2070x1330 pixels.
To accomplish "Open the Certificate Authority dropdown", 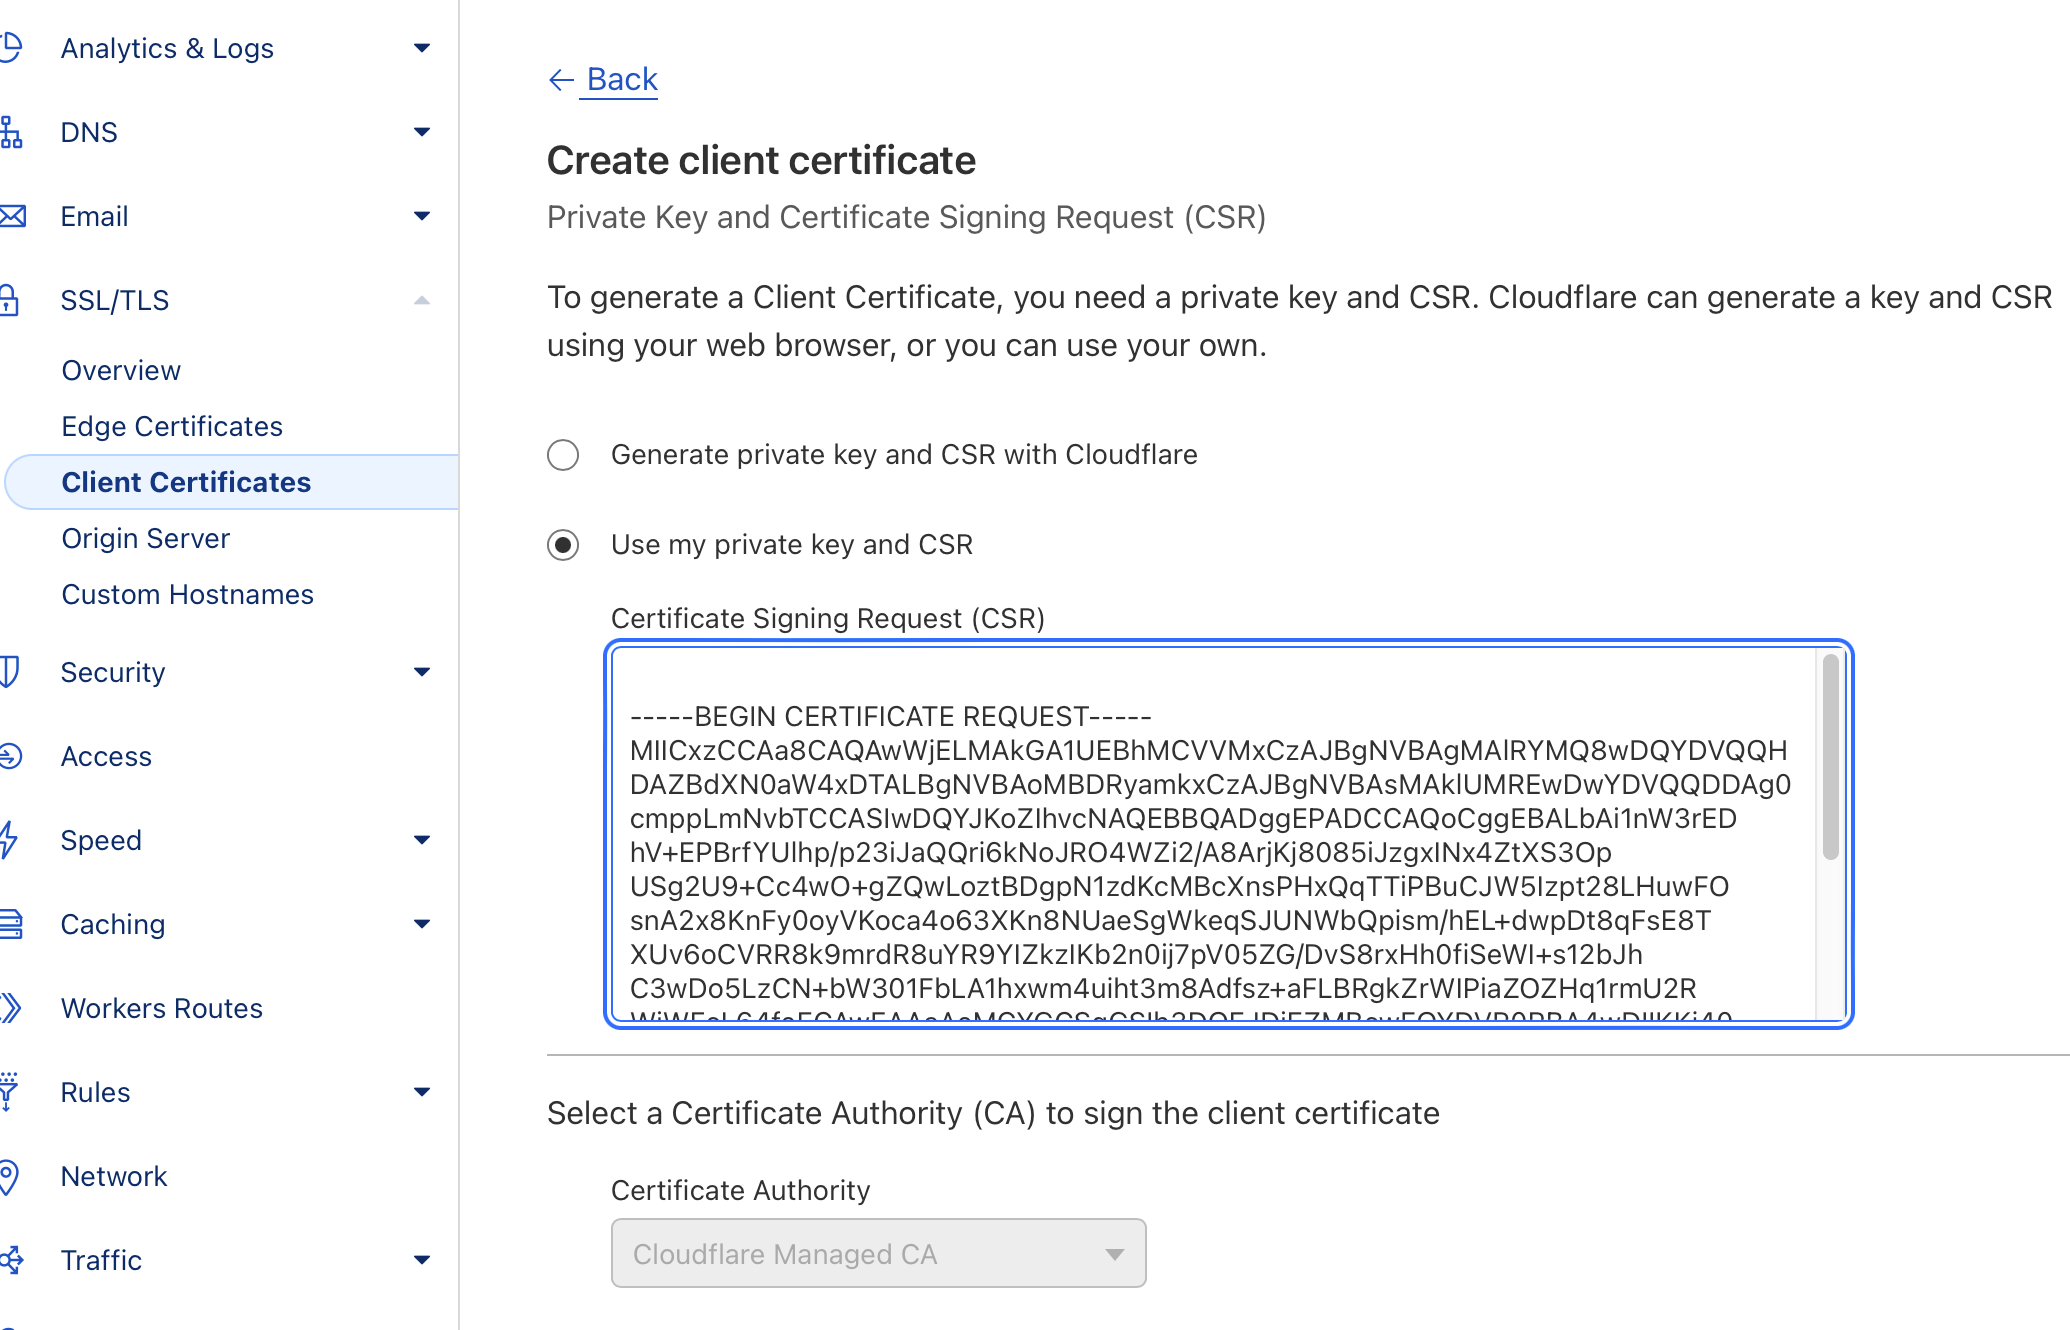I will [x=878, y=1253].
